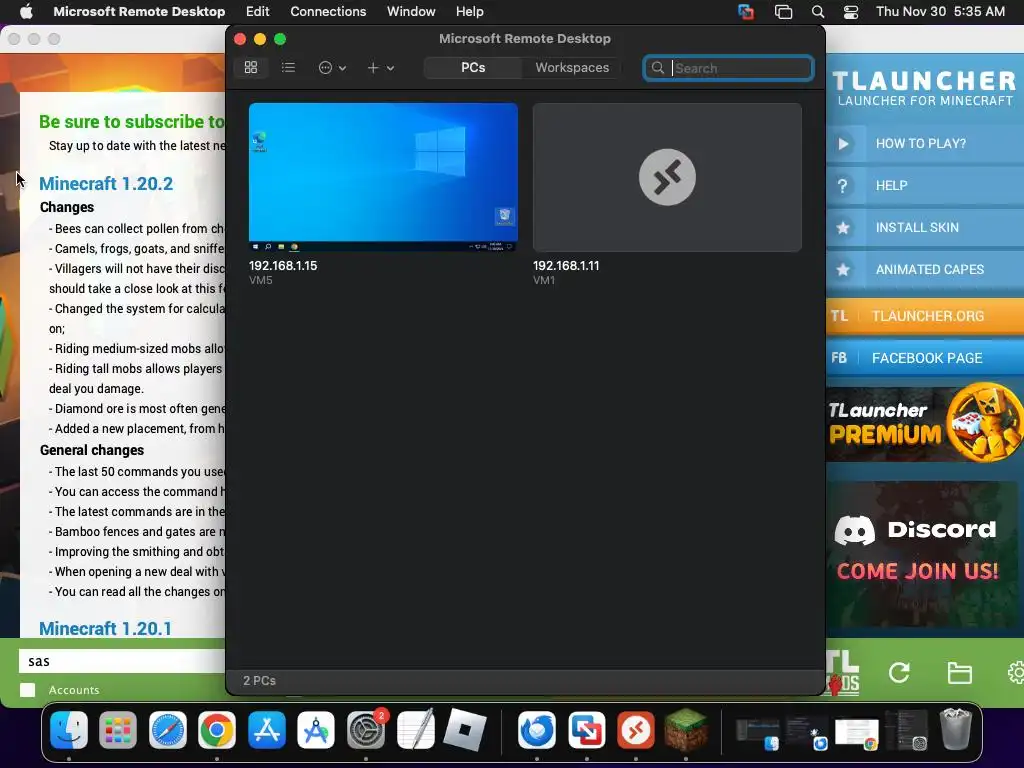Click the Minecraft 1.20.2 heading in TLauncher
1024x768 pixels.
(x=106, y=184)
